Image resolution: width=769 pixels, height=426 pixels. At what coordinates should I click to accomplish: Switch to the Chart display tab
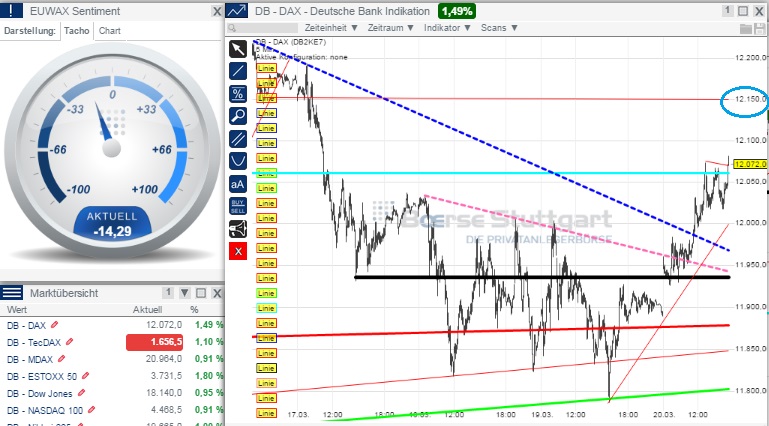109,31
